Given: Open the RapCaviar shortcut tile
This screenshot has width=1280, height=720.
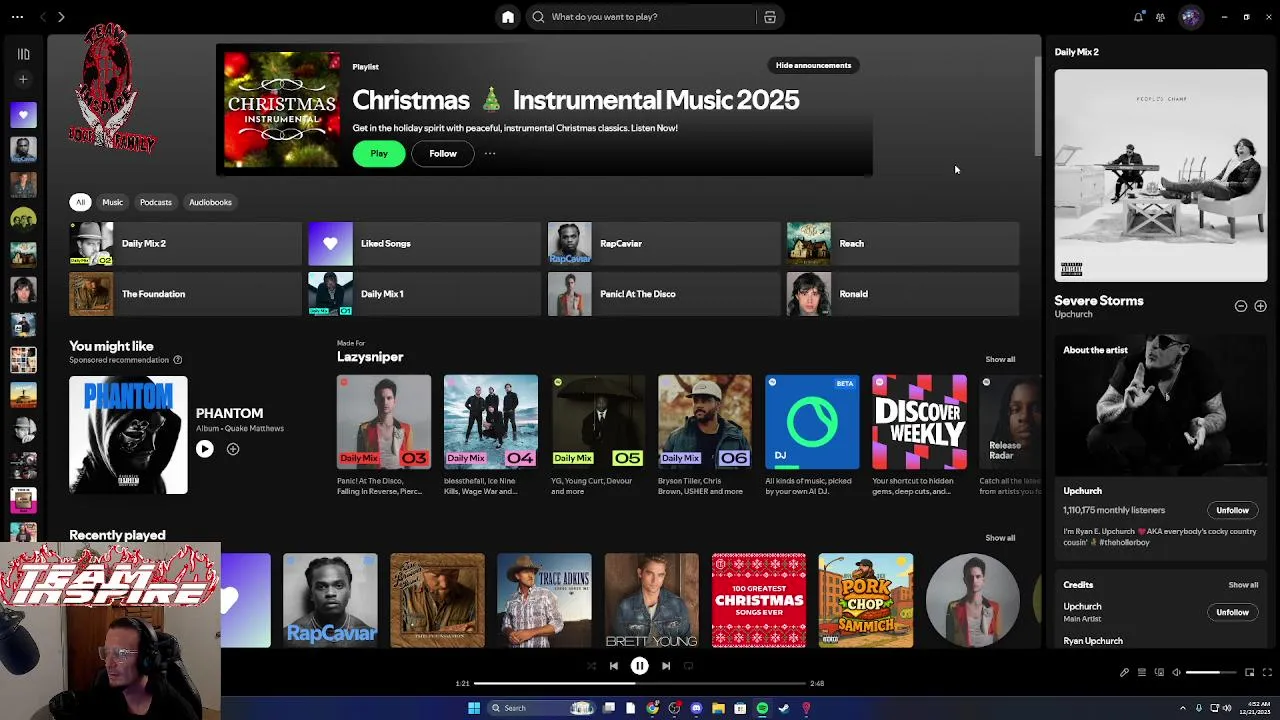Looking at the screenshot, I should [664, 243].
